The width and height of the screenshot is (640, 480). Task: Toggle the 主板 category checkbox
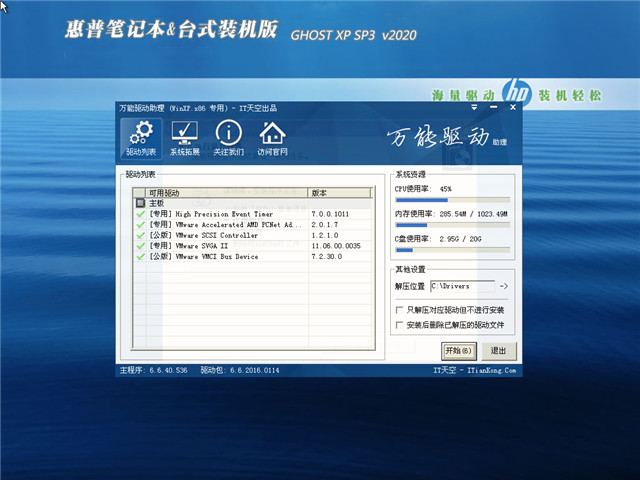(140, 203)
